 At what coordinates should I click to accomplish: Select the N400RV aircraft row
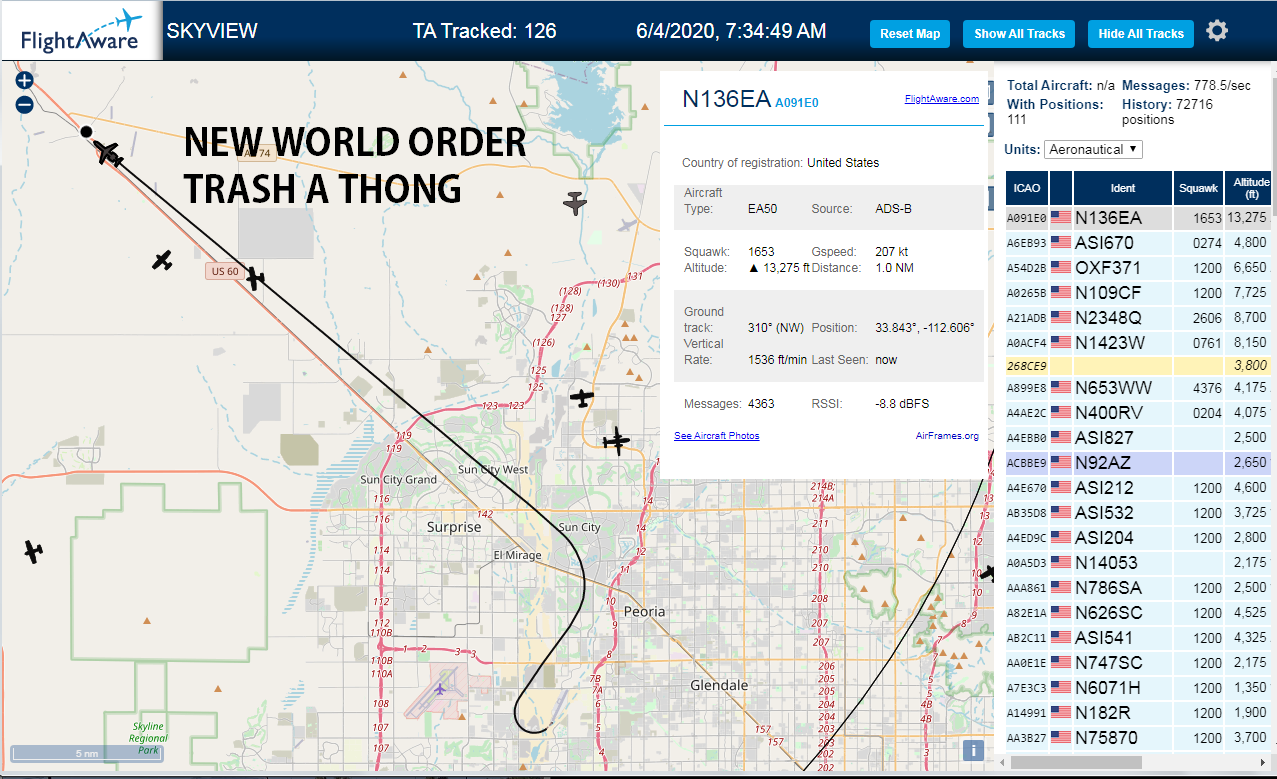click(x=1139, y=413)
